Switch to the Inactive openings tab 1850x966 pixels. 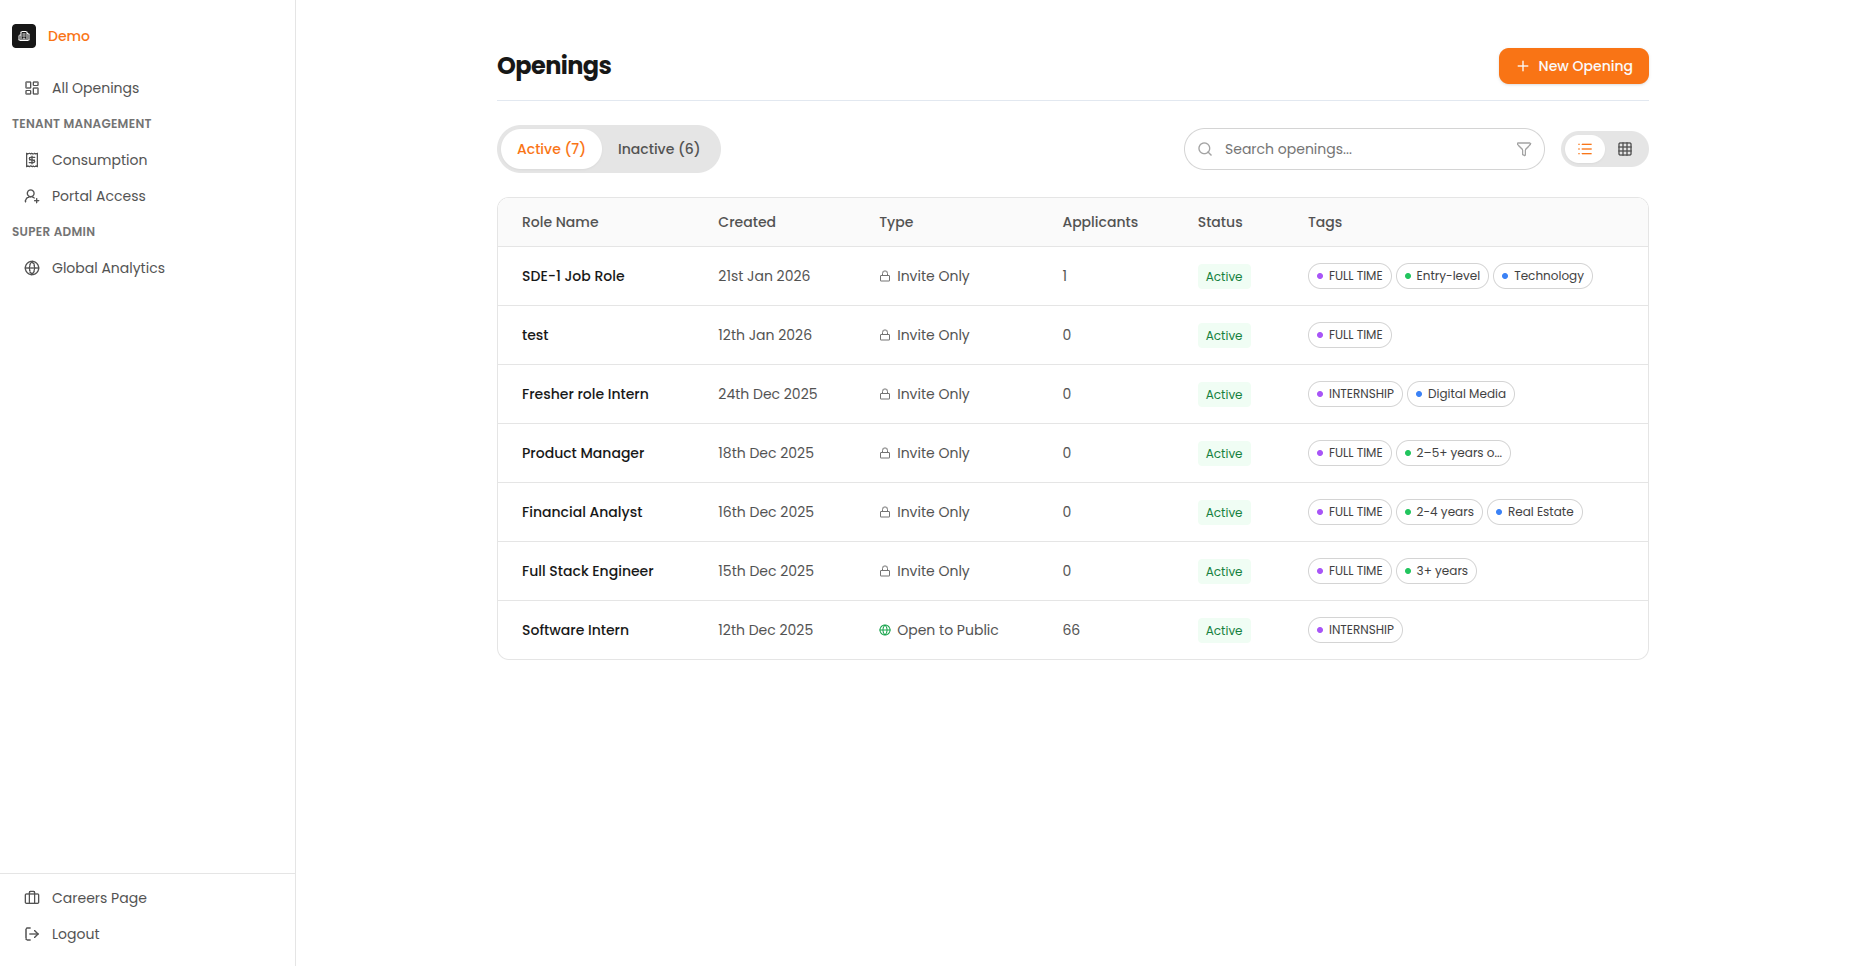tap(659, 148)
